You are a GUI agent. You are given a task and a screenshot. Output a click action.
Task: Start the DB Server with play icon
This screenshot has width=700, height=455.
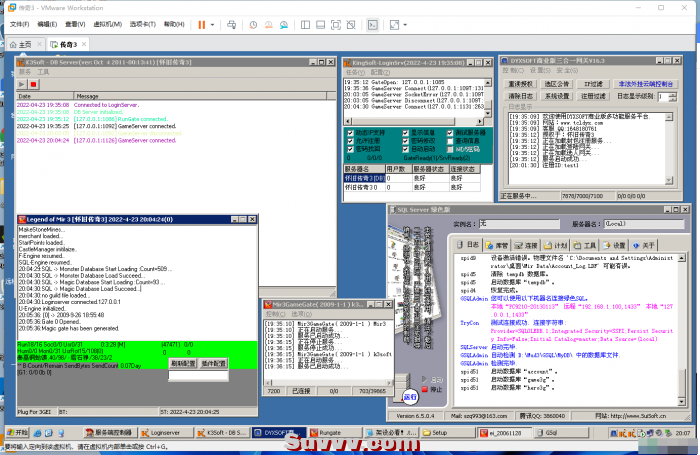(x=21, y=84)
